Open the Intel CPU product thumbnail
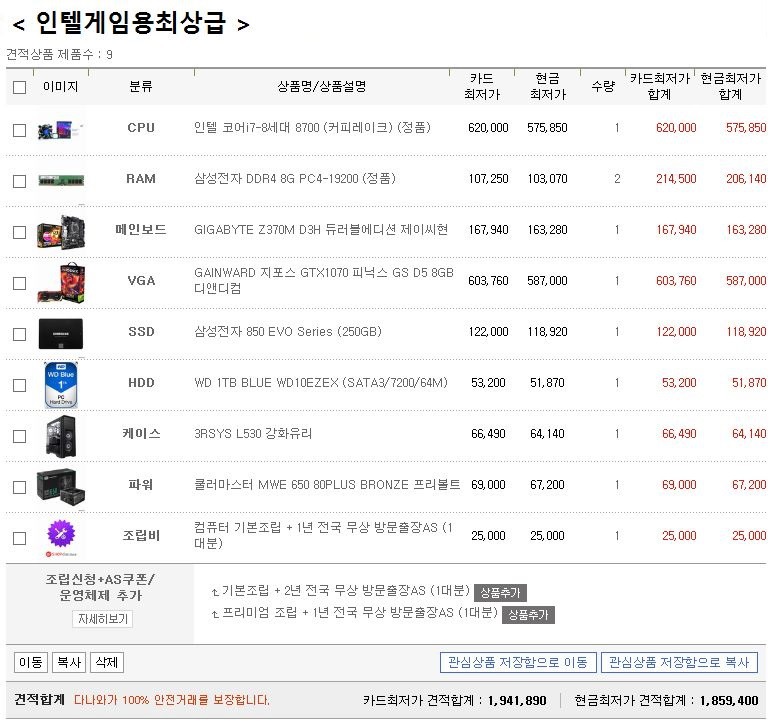 [x=60, y=130]
